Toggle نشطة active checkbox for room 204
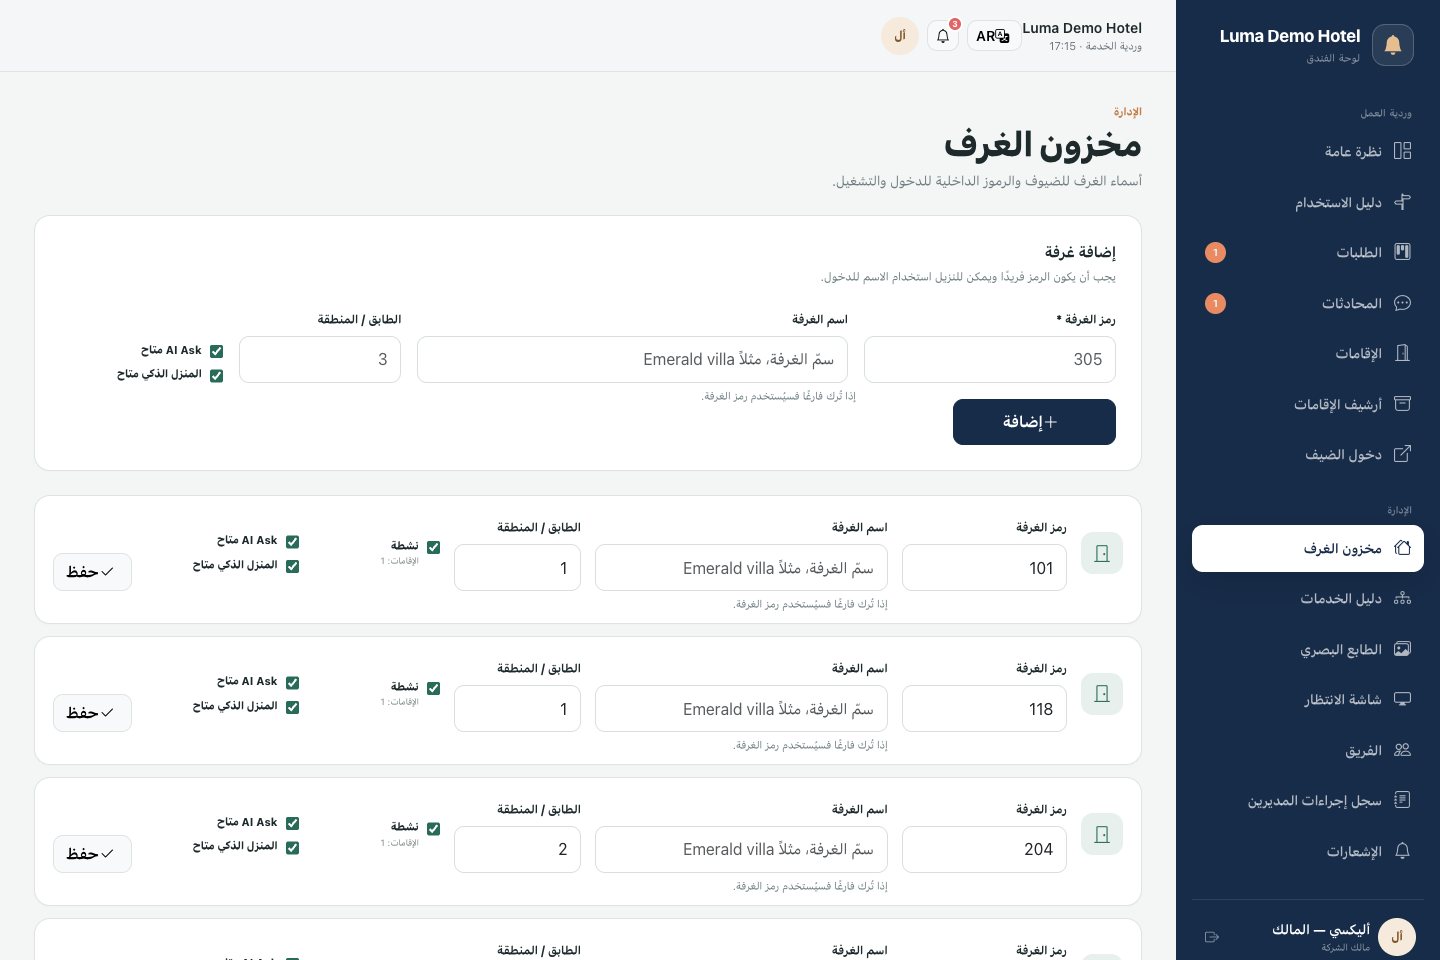 [433, 828]
